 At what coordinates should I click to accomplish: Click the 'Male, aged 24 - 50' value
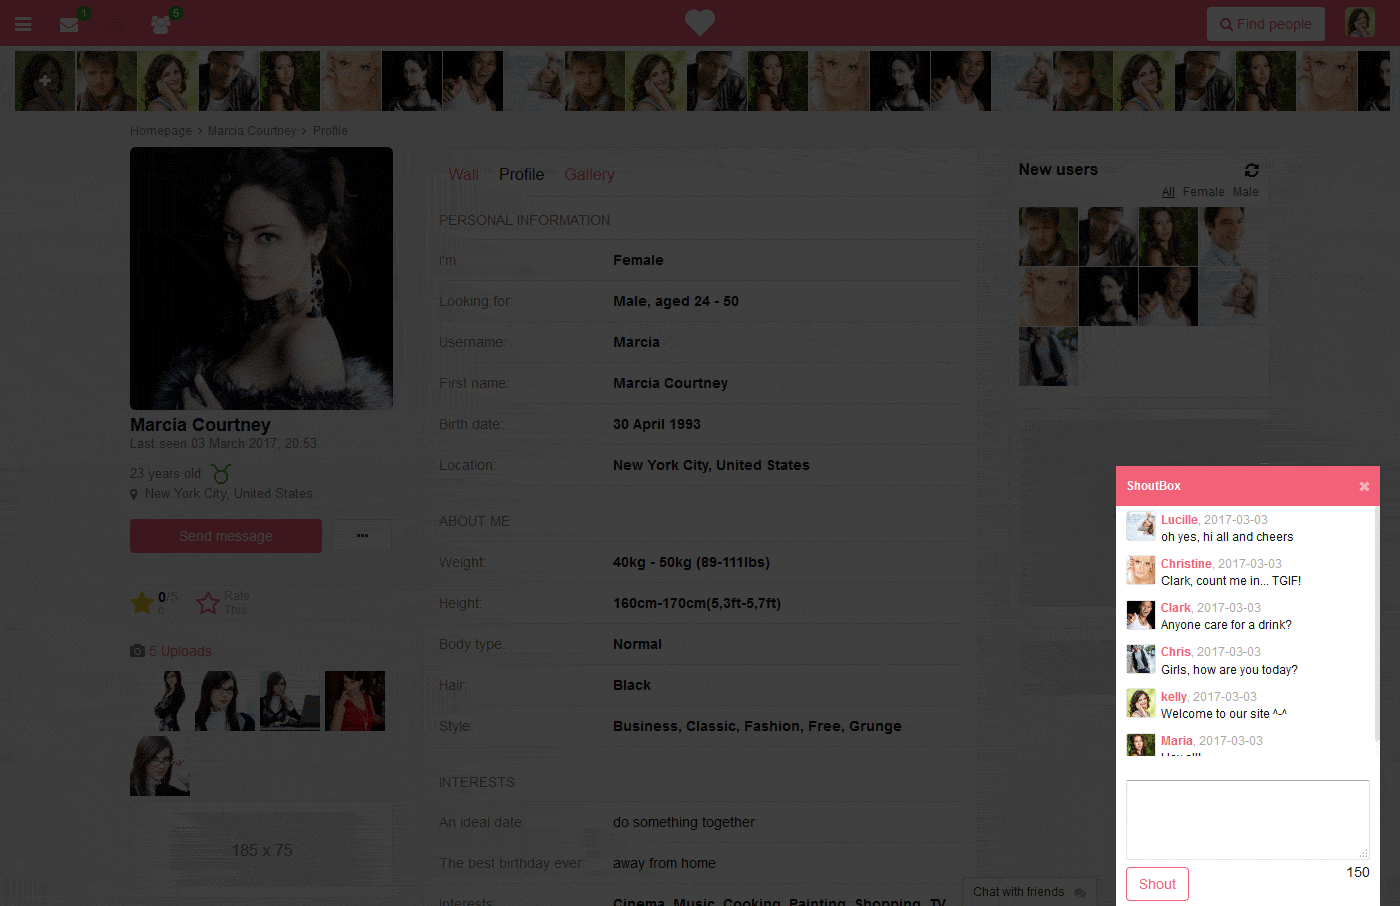pos(676,301)
